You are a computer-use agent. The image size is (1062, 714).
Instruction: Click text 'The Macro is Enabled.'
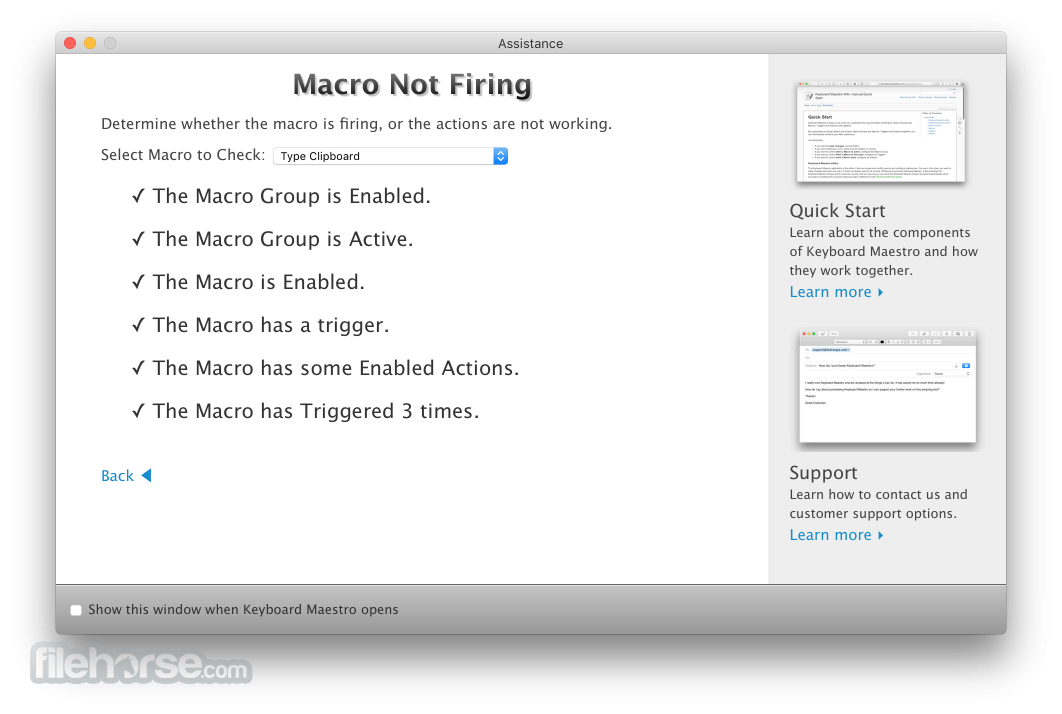258,282
